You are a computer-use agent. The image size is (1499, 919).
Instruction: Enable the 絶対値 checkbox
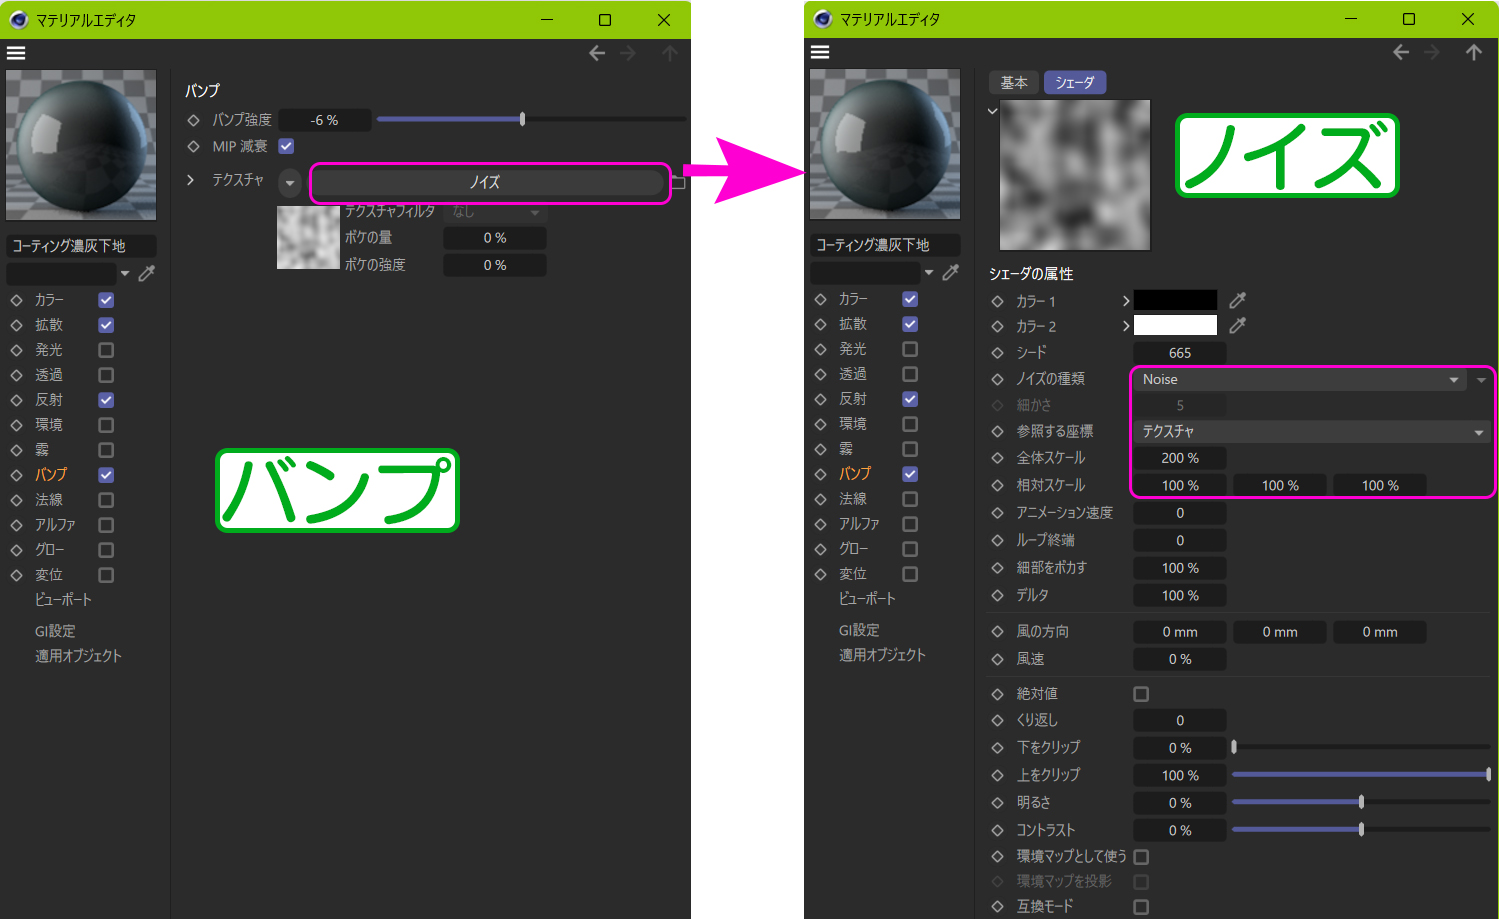[x=1141, y=694]
